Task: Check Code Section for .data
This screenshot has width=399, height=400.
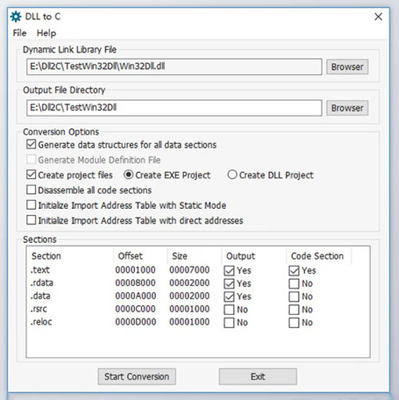Action: click(x=294, y=297)
